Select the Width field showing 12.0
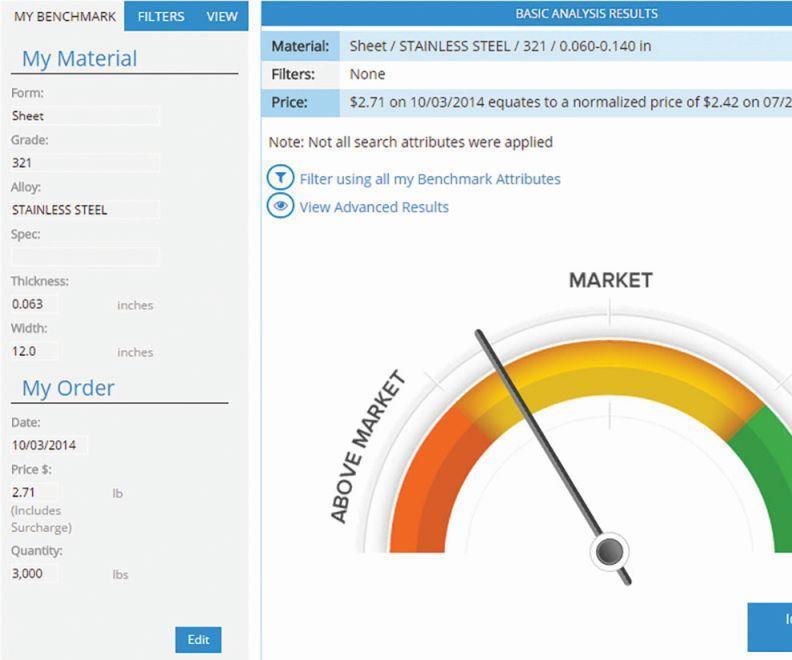Viewport: 792px width, 660px height. tap(35, 351)
